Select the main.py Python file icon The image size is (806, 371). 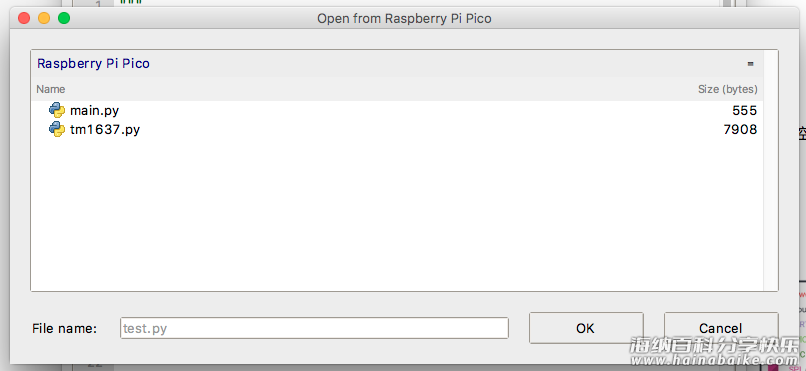tap(57, 110)
